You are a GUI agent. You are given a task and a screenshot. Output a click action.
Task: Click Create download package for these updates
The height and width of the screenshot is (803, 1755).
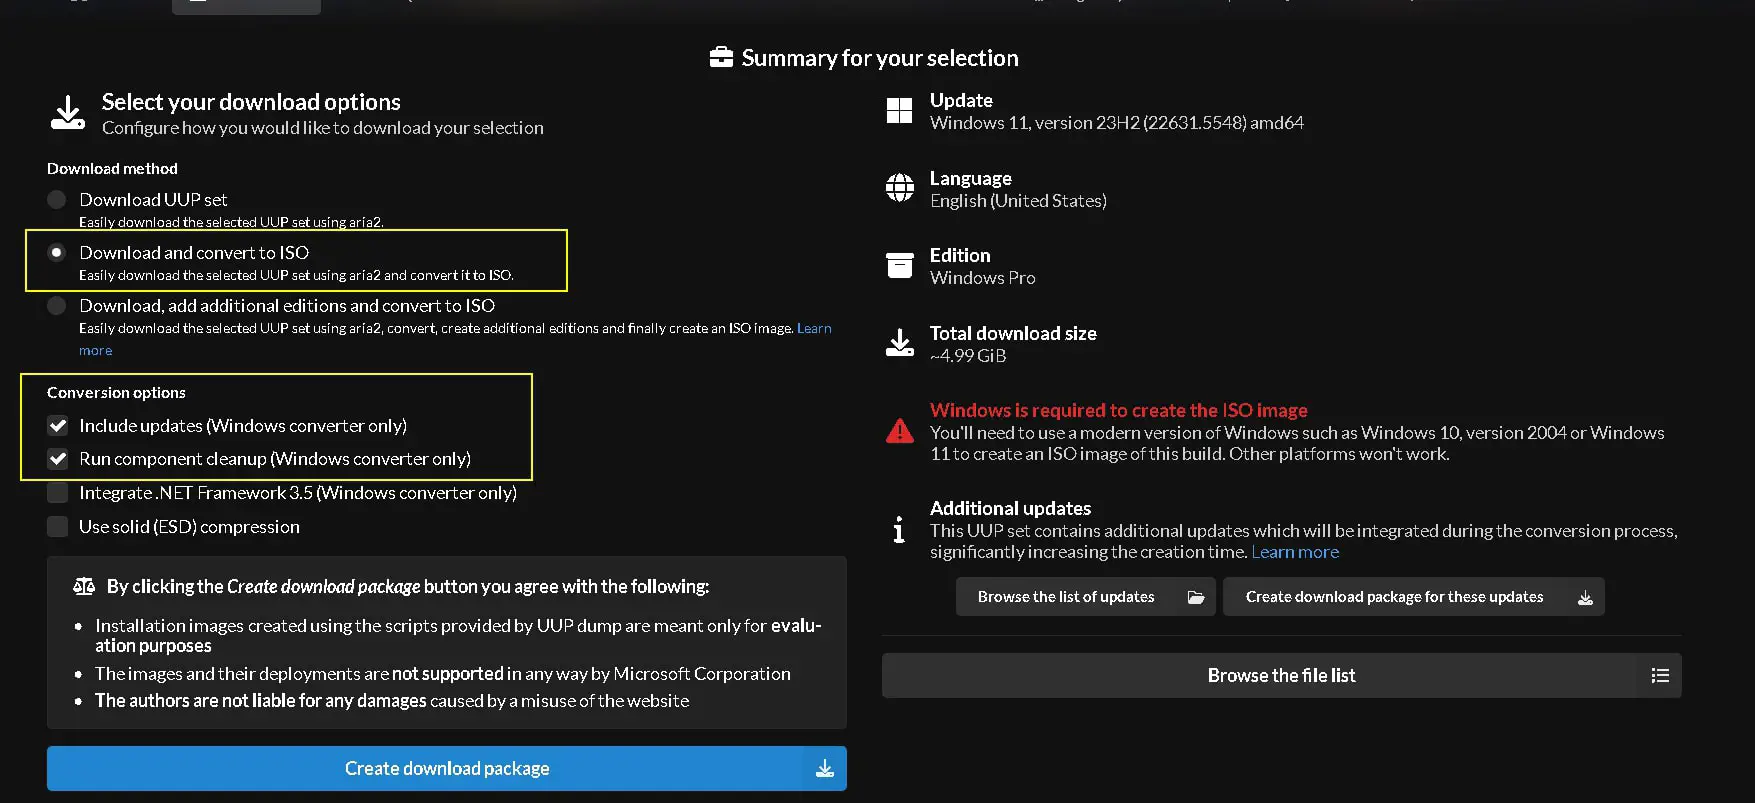point(1414,597)
